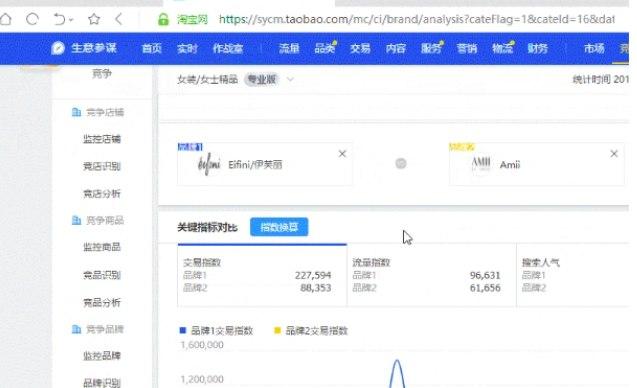Expand the 女装/女士精品 category dropdown

[x=290, y=79]
